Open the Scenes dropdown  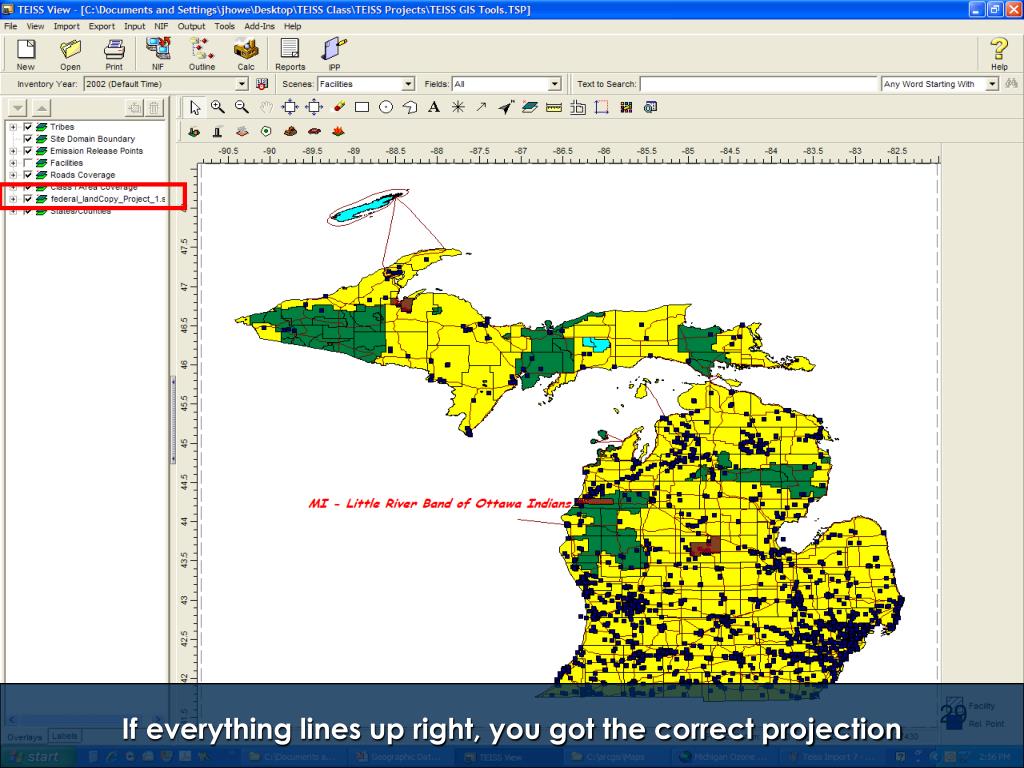pos(408,84)
